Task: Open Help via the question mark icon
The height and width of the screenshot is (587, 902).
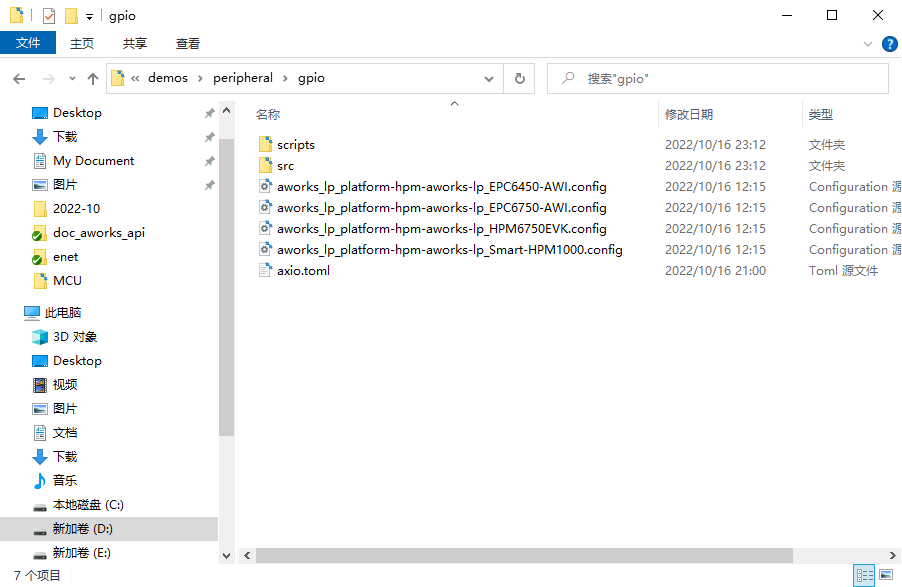Action: [x=889, y=43]
